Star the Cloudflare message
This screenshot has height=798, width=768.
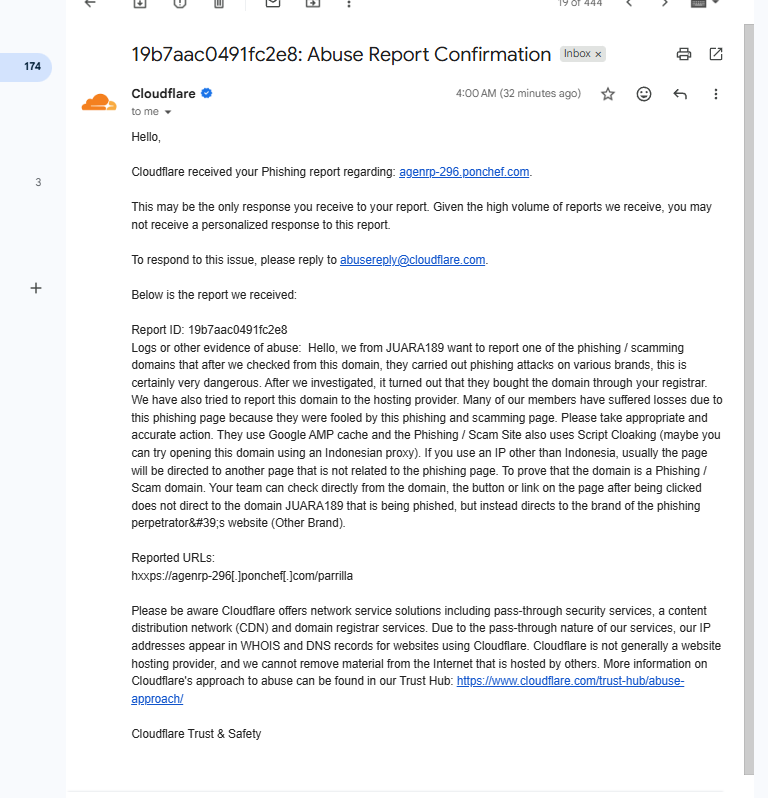pyautogui.click(x=608, y=94)
